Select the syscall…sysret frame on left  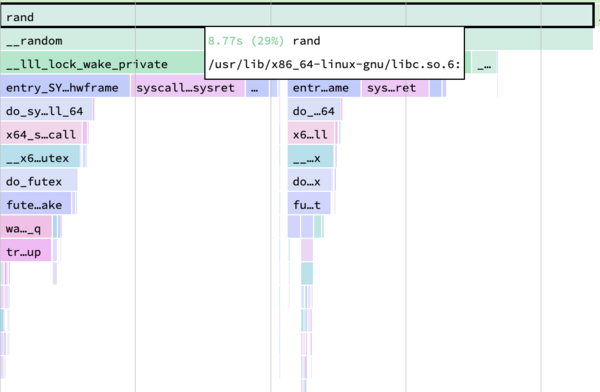pos(188,87)
